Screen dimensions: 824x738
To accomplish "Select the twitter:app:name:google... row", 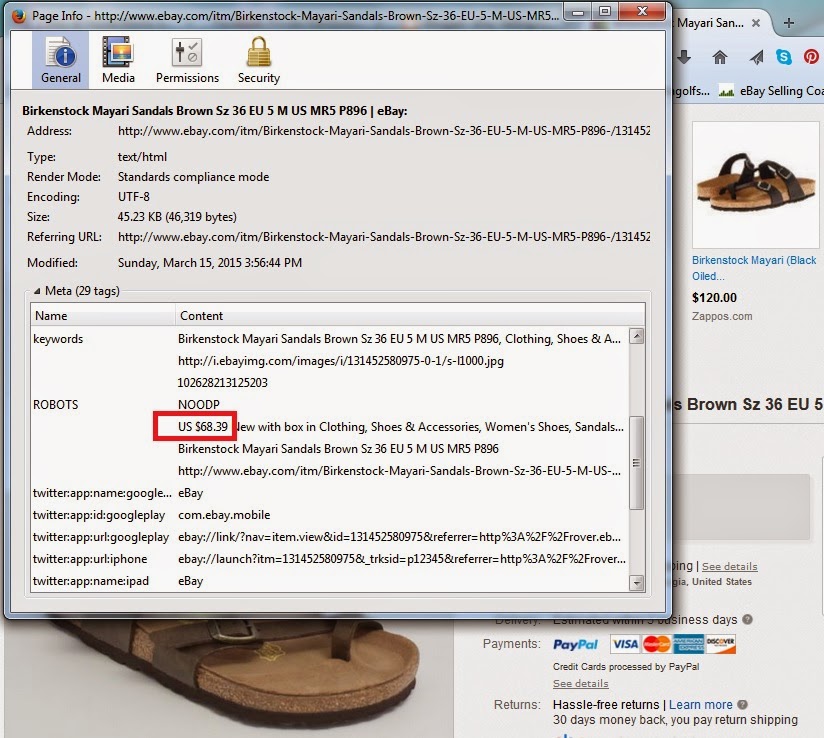I will [x=329, y=493].
